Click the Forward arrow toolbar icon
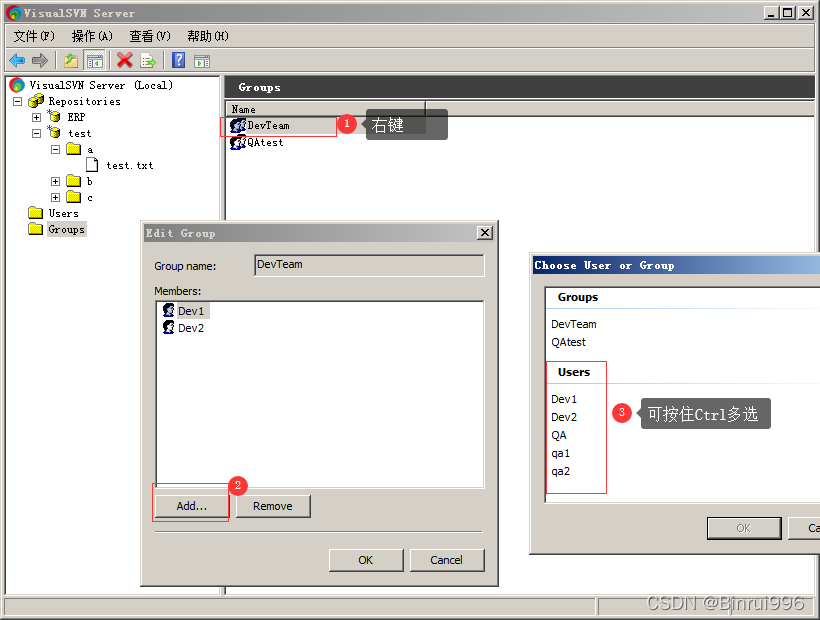Viewport: 820px width, 620px height. 40,61
